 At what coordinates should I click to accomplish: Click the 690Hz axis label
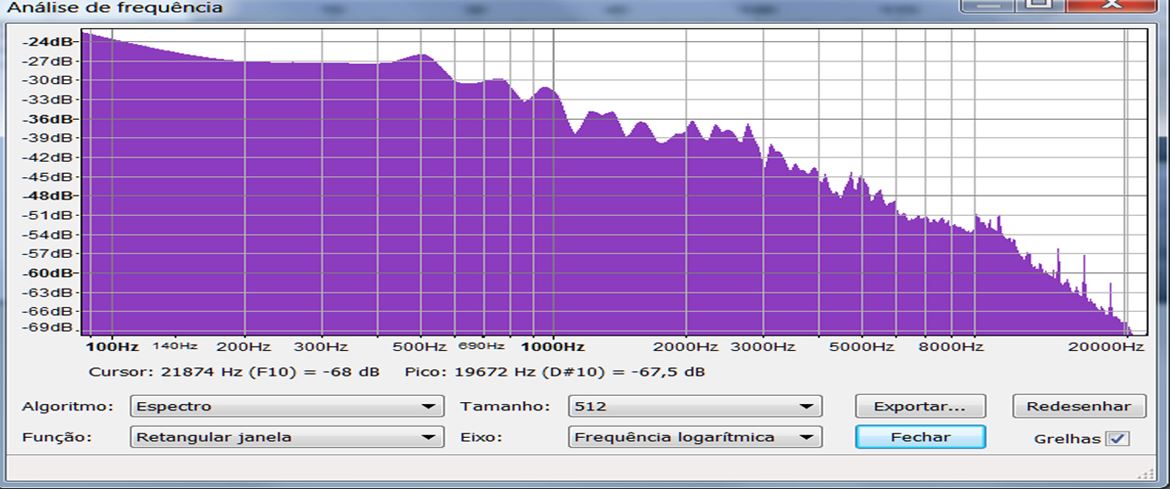[x=482, y=346]
